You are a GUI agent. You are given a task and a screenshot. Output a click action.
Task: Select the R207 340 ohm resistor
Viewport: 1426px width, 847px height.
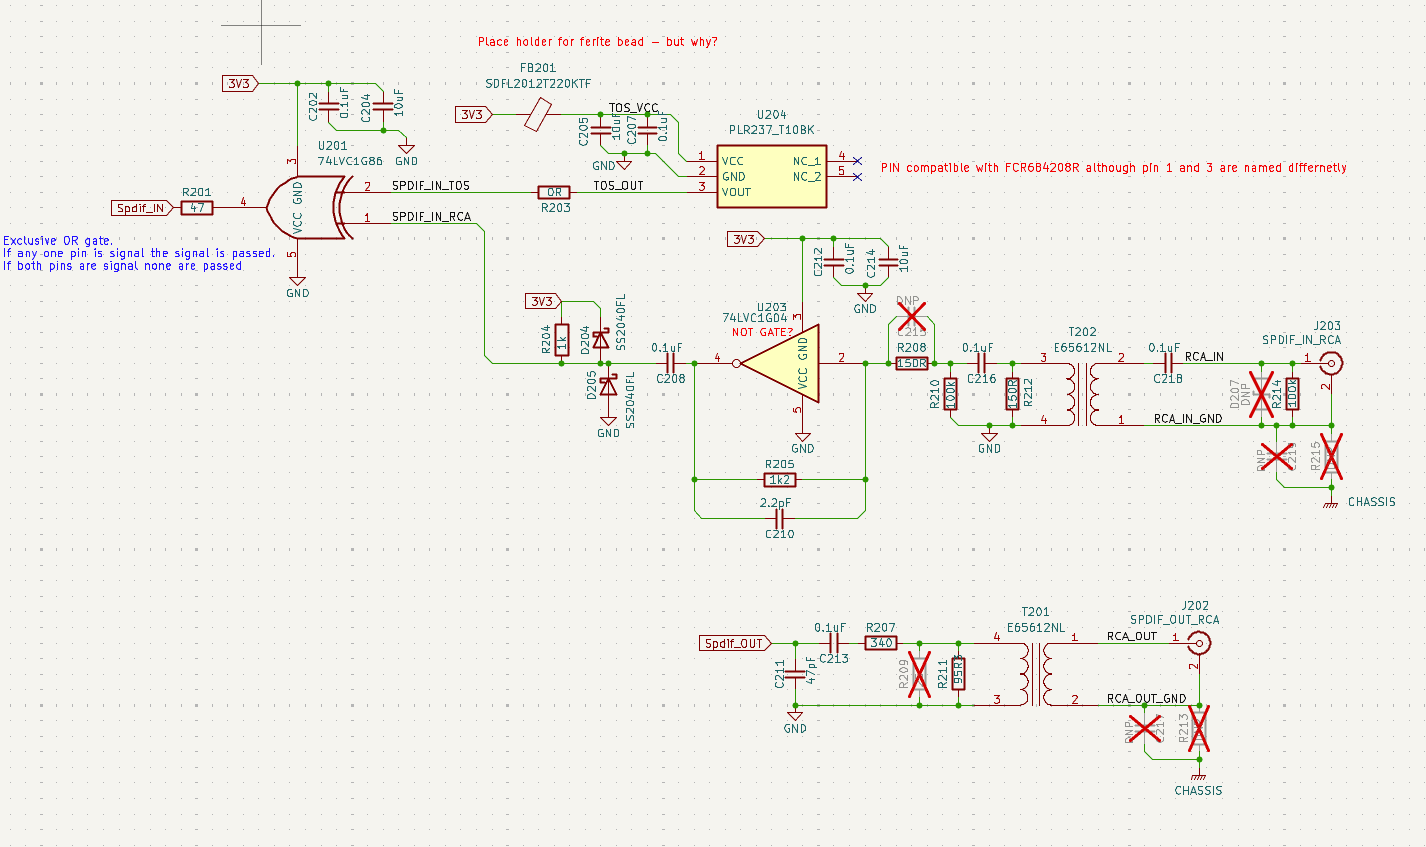point(881,643)
